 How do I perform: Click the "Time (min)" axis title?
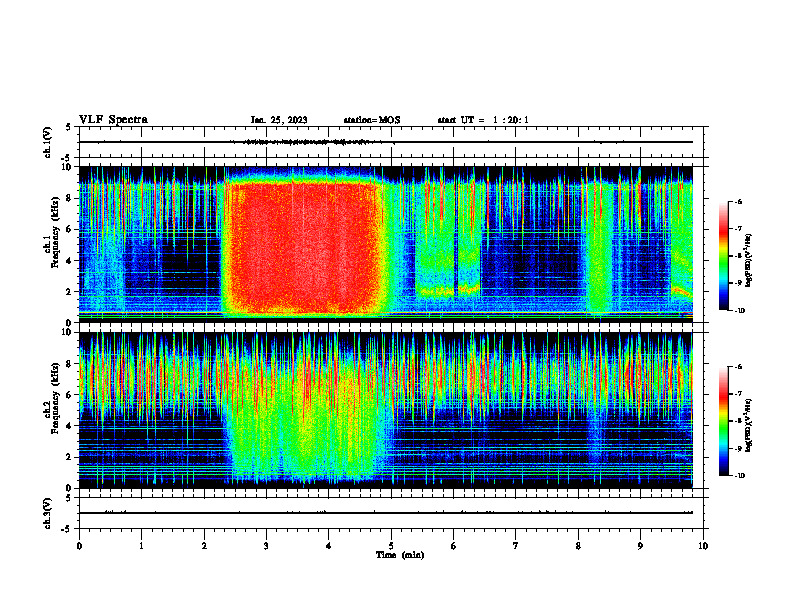click(x=400, y=555)
